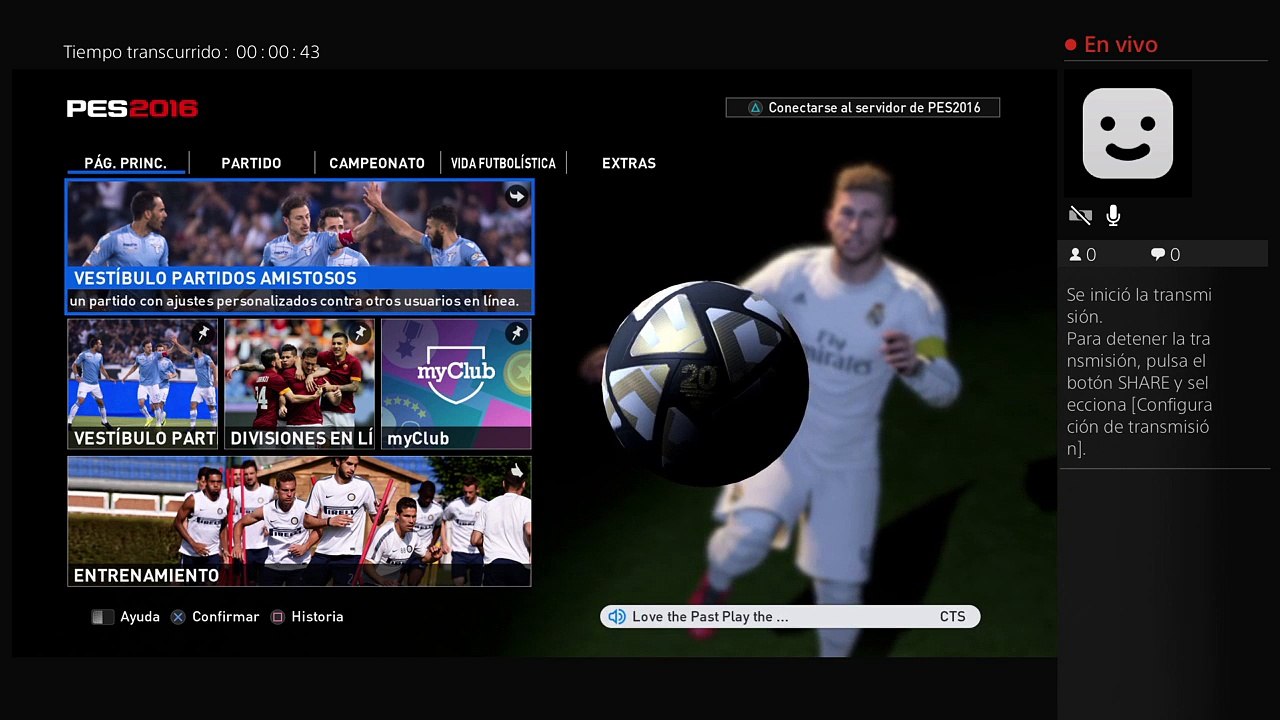Open the VIDA FUTBOLÍSTICA tab
The image size is (1280, 720).
click(503, 163)
